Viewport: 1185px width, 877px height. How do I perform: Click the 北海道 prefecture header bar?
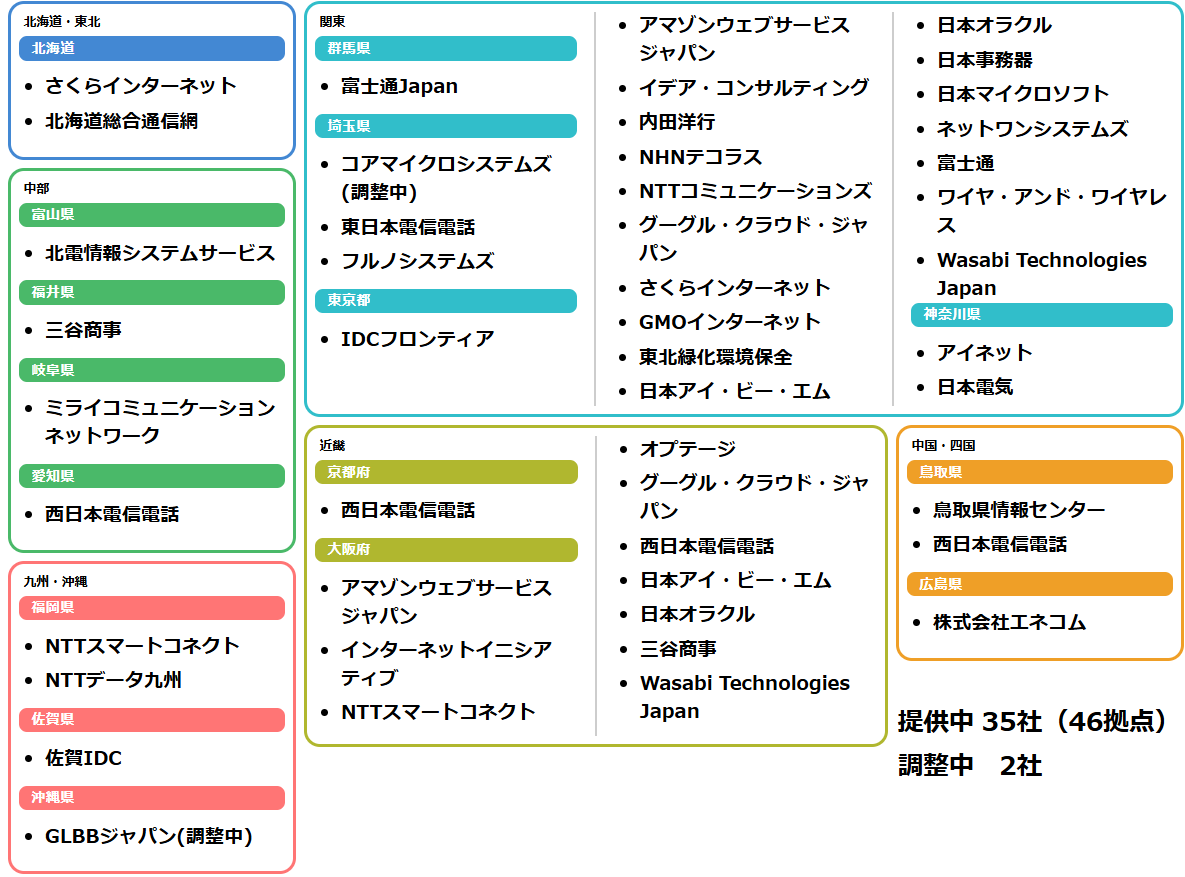coord(152,48)
